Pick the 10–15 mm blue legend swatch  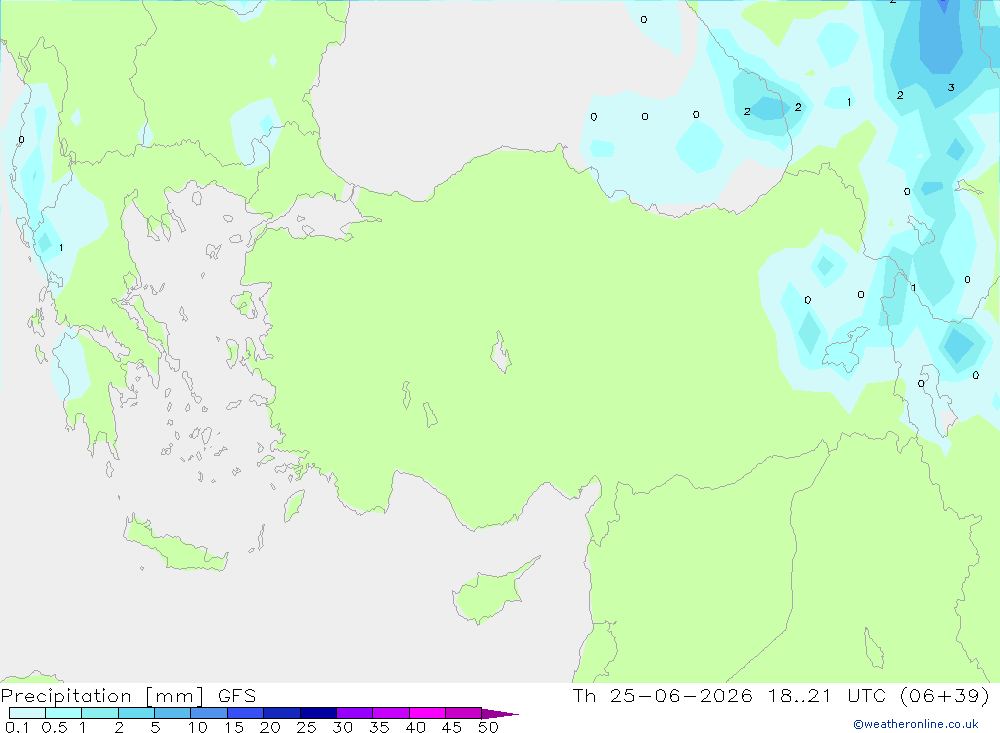(209, 713)
